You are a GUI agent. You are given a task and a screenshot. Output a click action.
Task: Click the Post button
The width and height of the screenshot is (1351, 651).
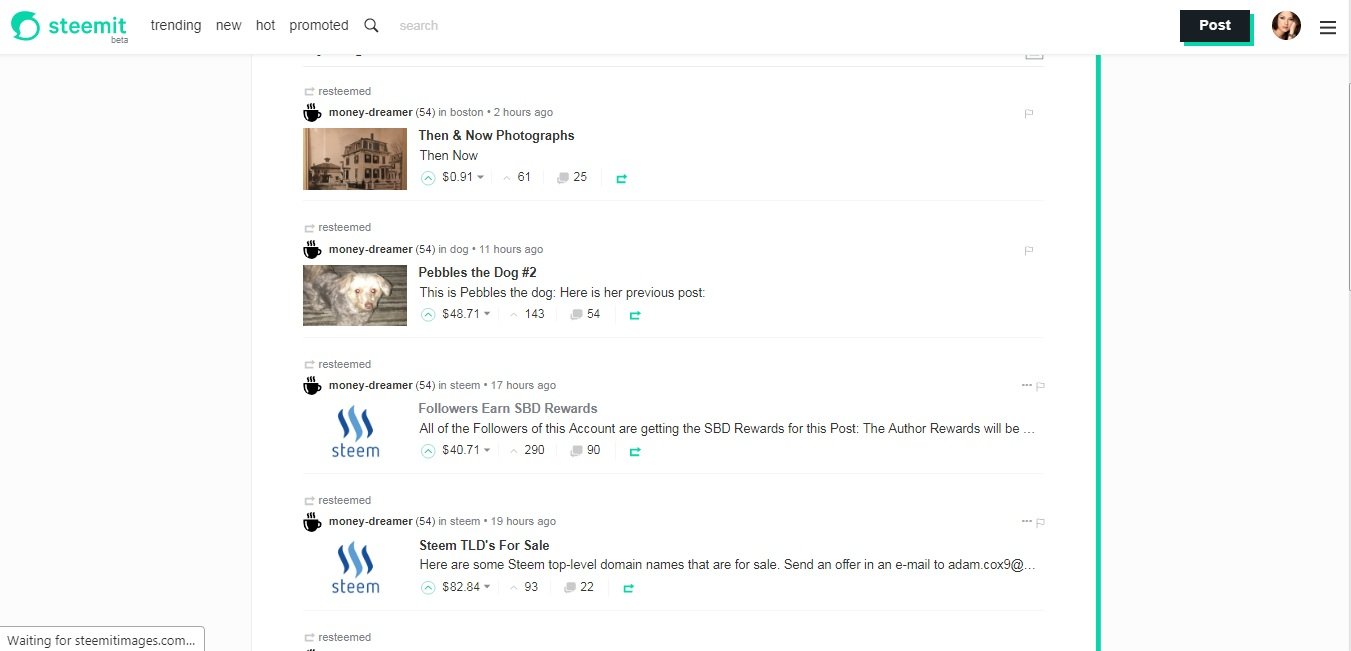click(x=1215, y=26)
